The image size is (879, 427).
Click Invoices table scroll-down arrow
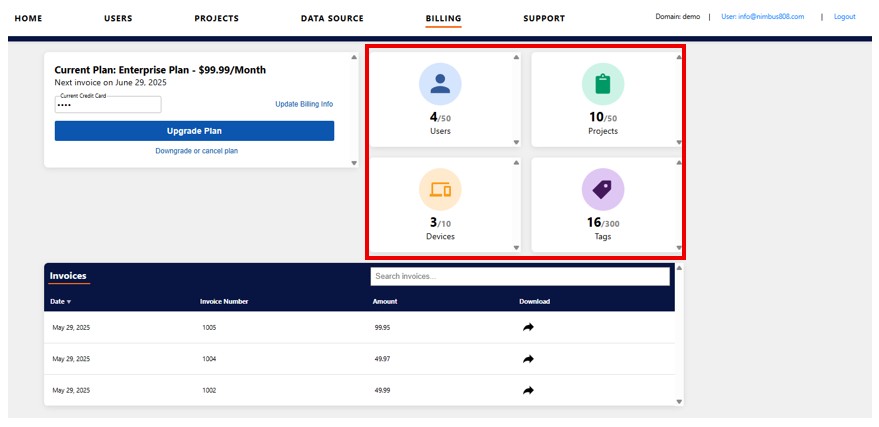[679, 402]
